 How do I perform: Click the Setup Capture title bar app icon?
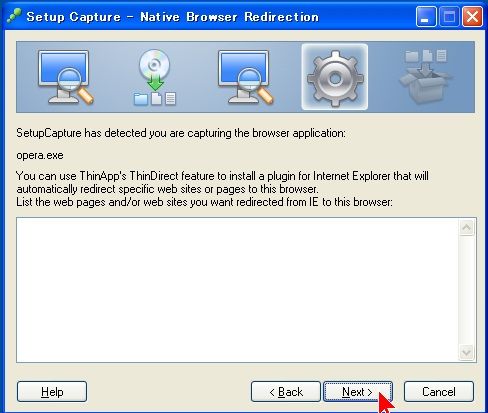pyautogui.click(x=14, y=16)
